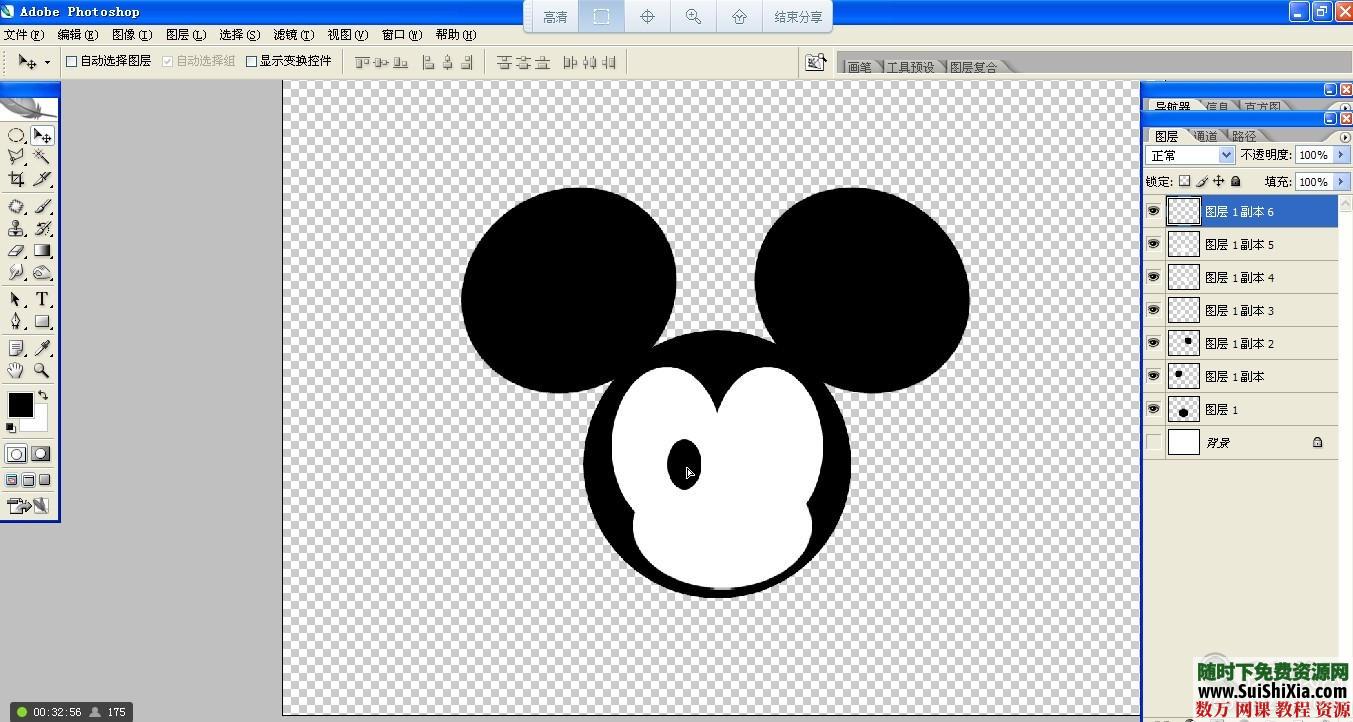
Task: Click the 不透明度 value field
Action: (1314, 155)
